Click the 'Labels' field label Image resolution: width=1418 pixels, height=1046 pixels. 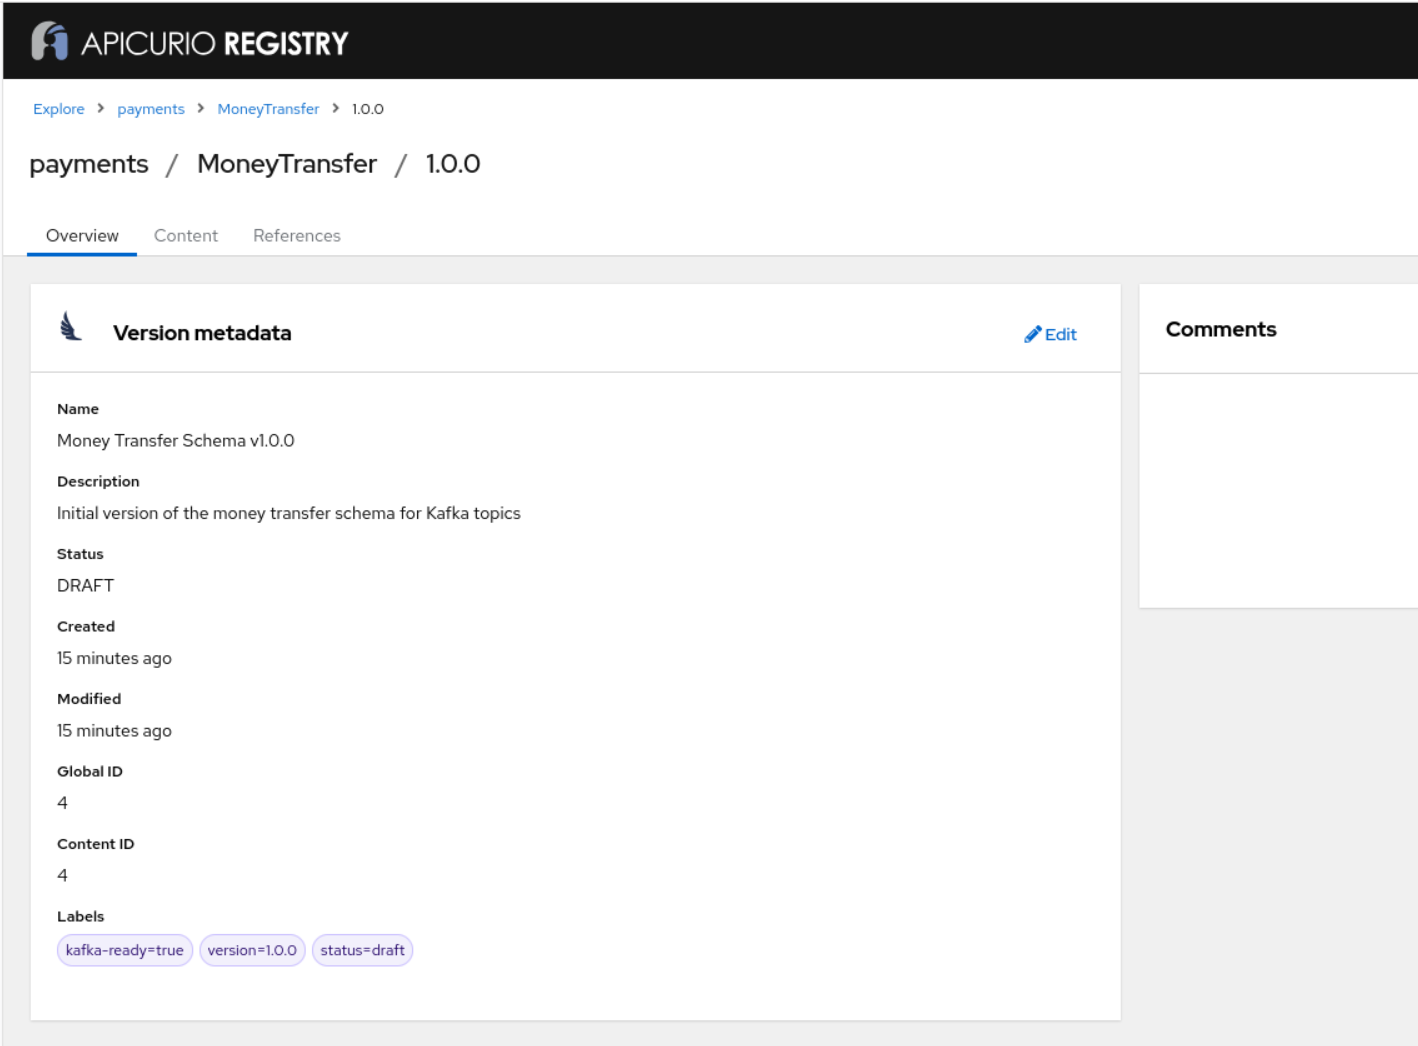click(81, 916)
